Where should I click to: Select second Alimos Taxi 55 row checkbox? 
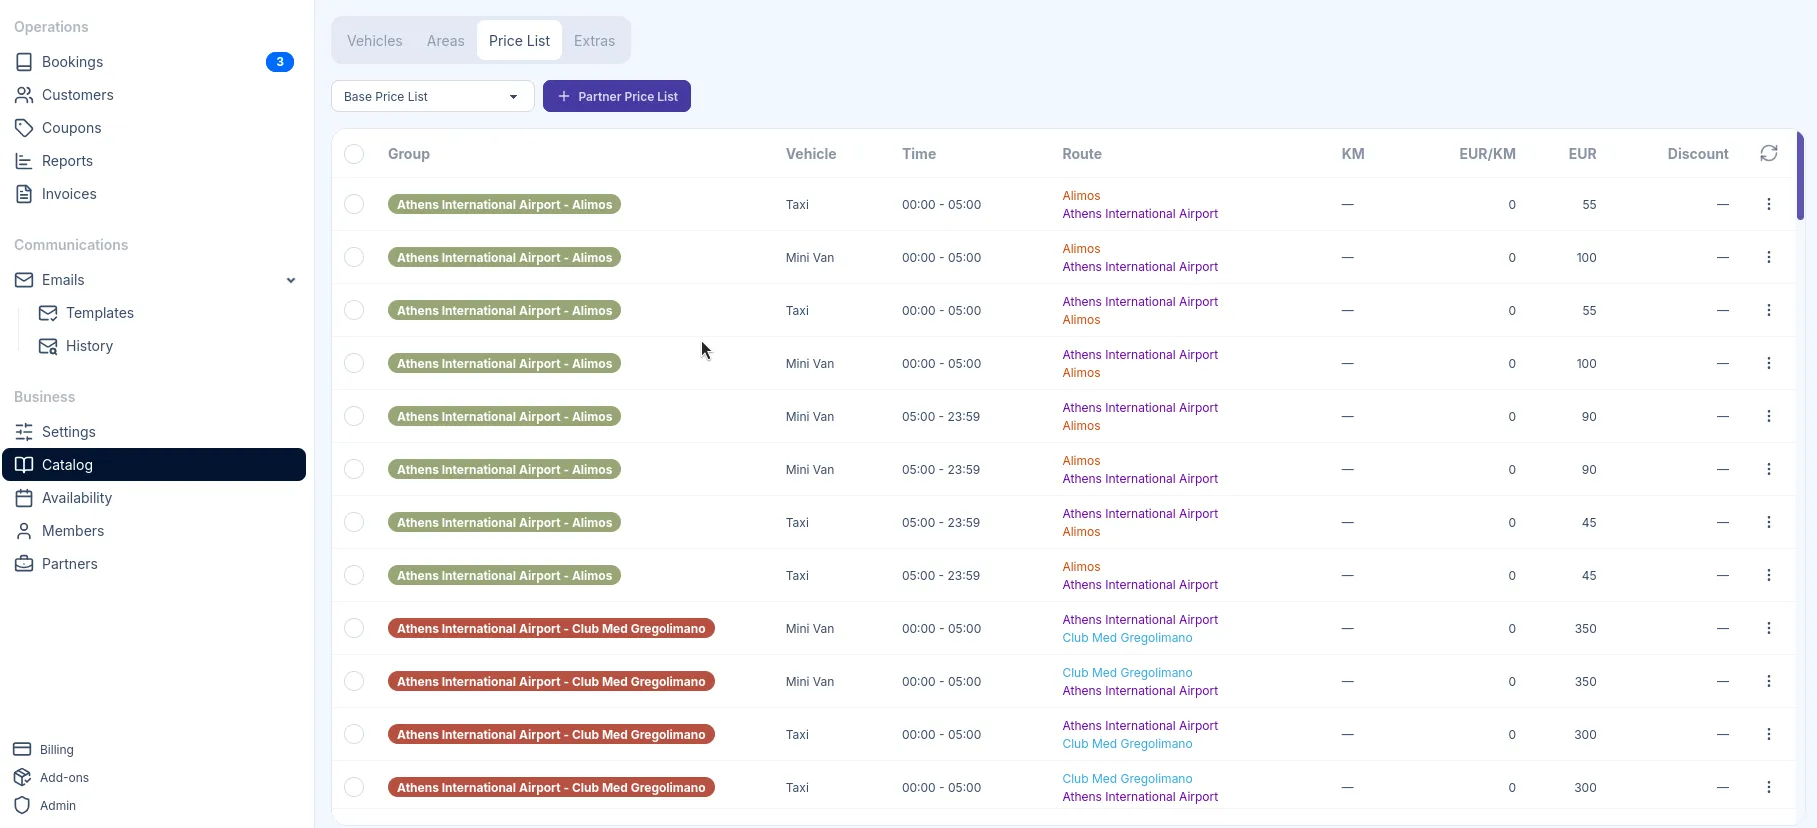[354, 310]
